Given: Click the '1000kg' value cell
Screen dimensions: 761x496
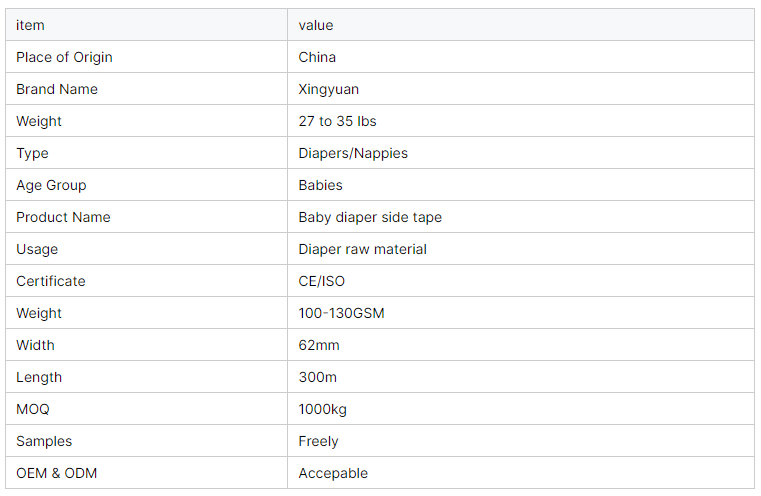Looking at the screenshot, I should [323, 409].
